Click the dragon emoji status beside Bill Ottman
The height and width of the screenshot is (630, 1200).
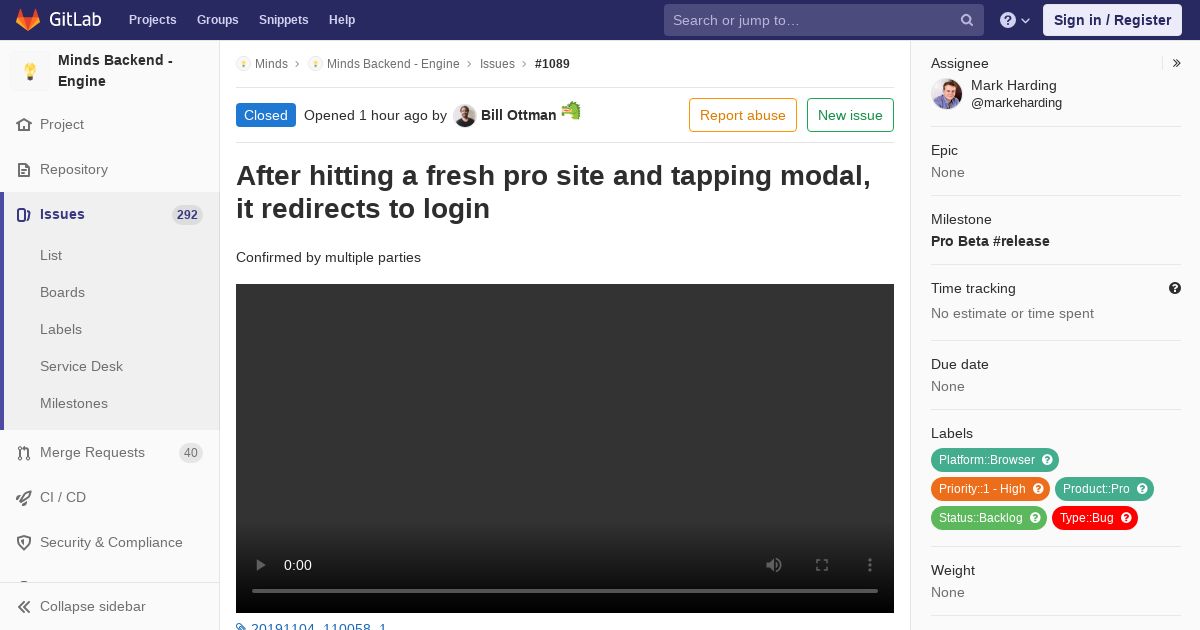(571, 110)
